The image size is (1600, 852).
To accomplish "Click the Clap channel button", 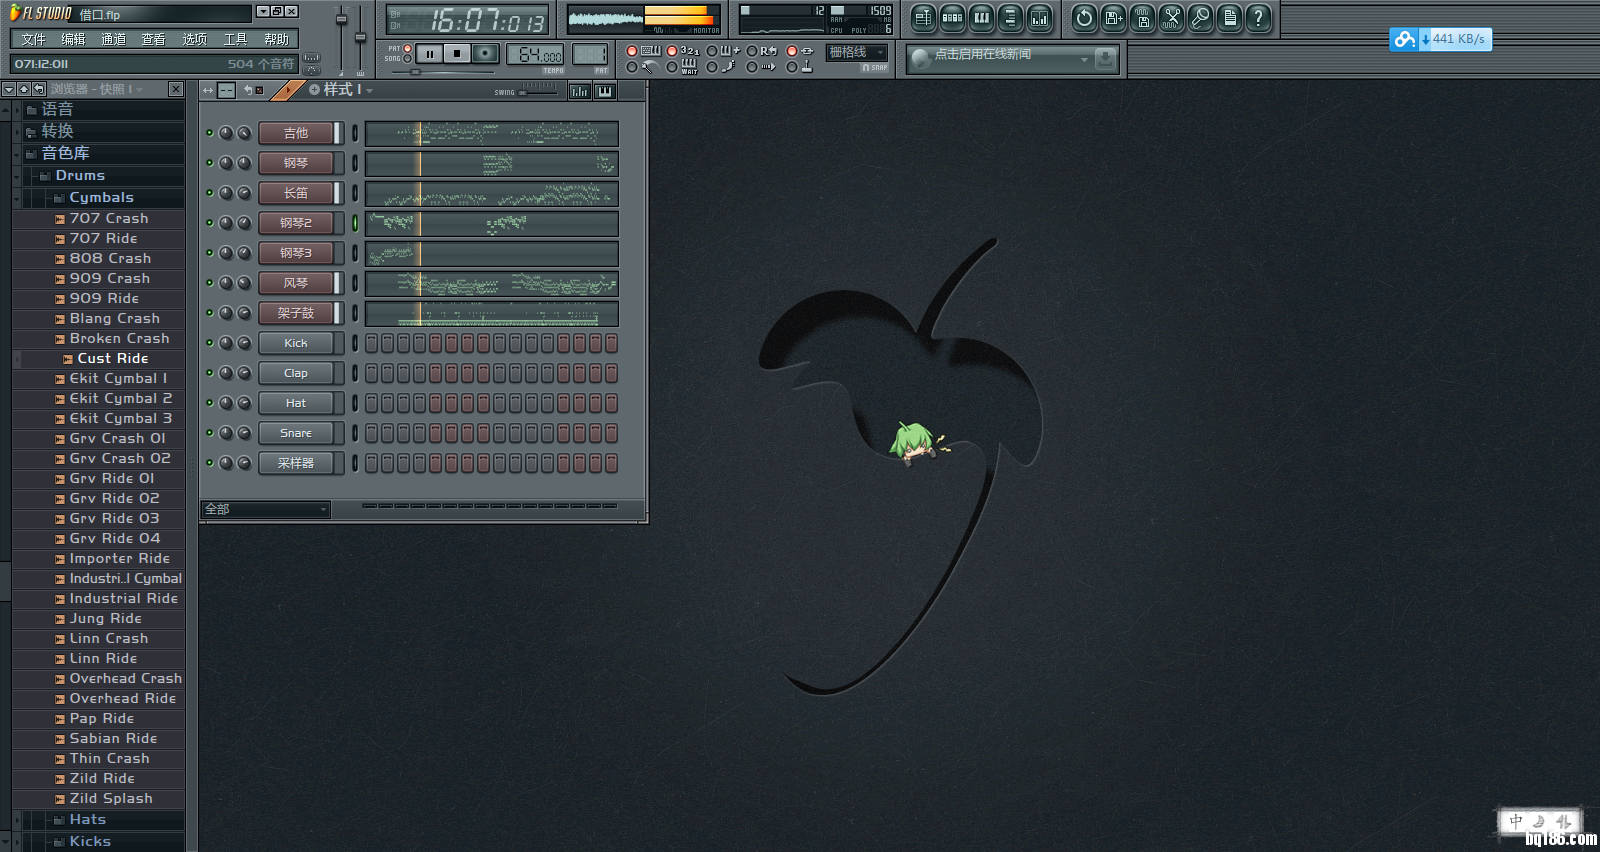I will coord(295,373).
